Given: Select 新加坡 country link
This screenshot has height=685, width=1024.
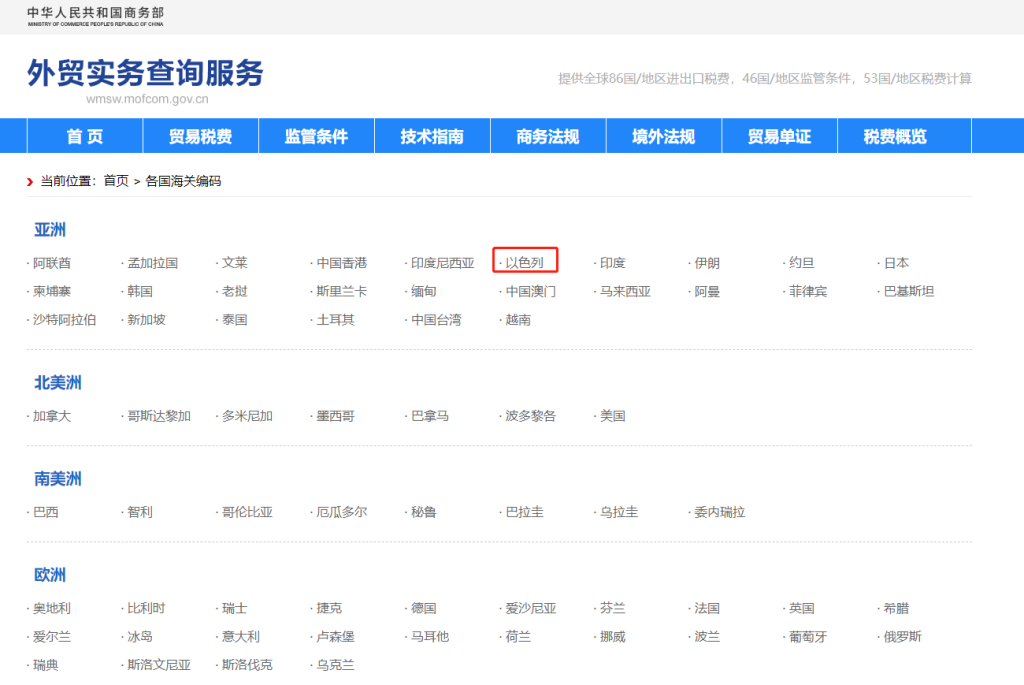Looking at the screenshot, I should click(x=146, y=320).
